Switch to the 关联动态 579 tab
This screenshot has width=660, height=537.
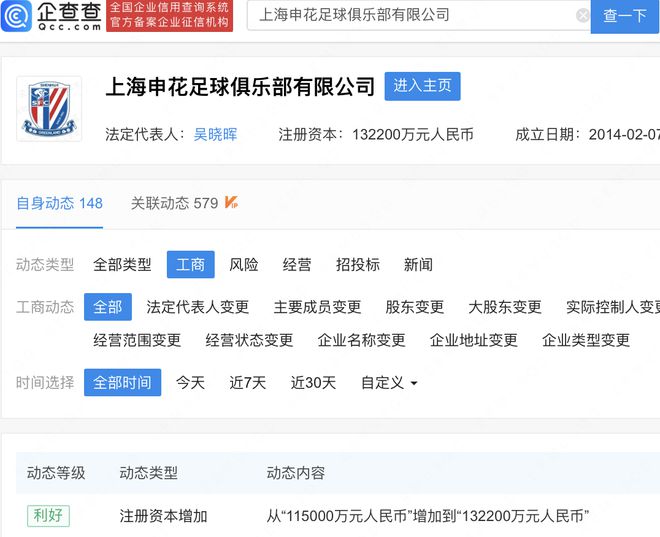(174, 203)
